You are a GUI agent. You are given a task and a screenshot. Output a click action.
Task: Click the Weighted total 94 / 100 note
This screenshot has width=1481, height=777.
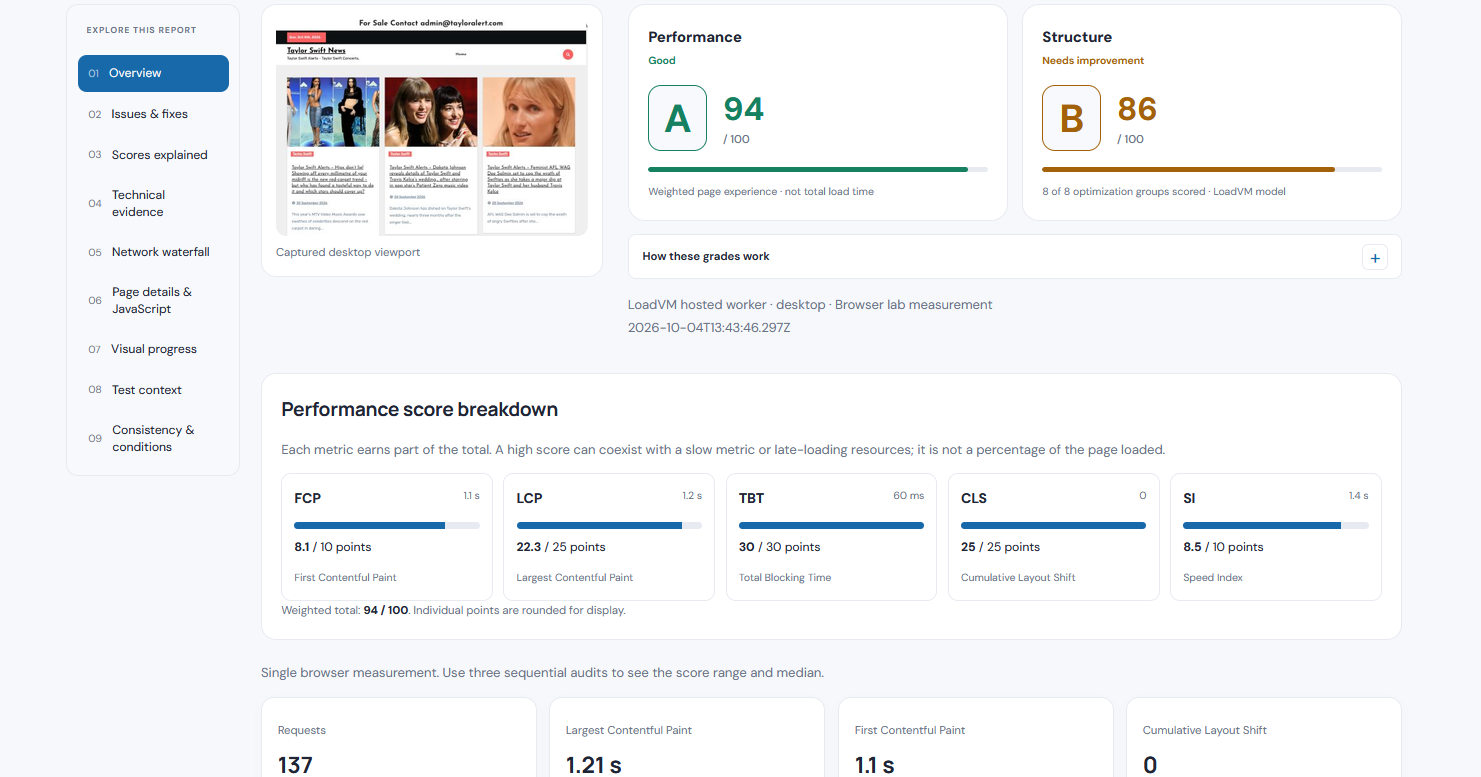[453, 610]
